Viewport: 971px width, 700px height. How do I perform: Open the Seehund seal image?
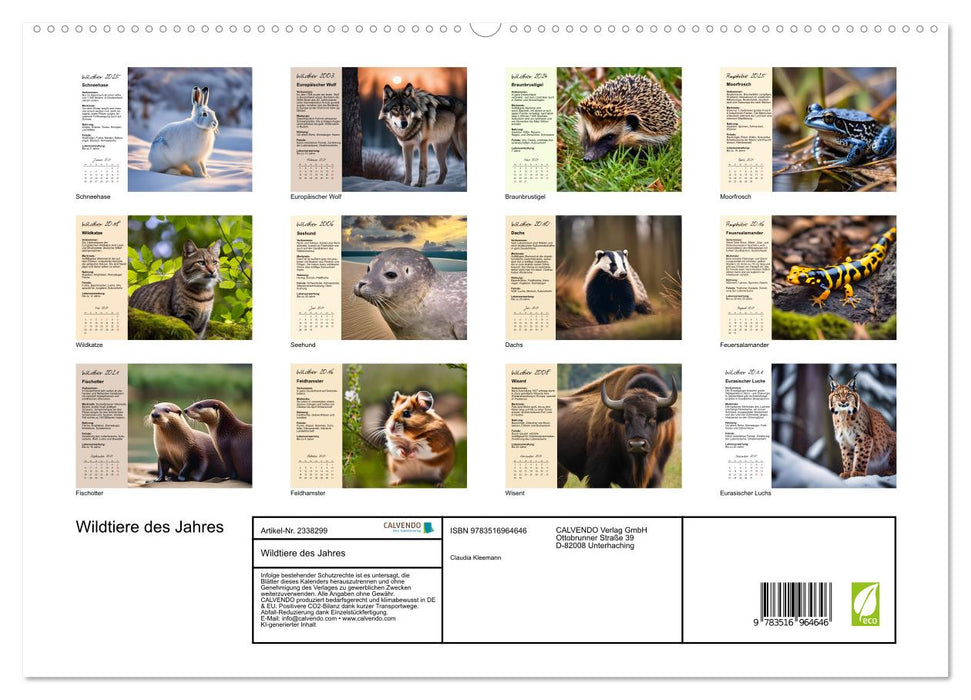coord(404,278)
